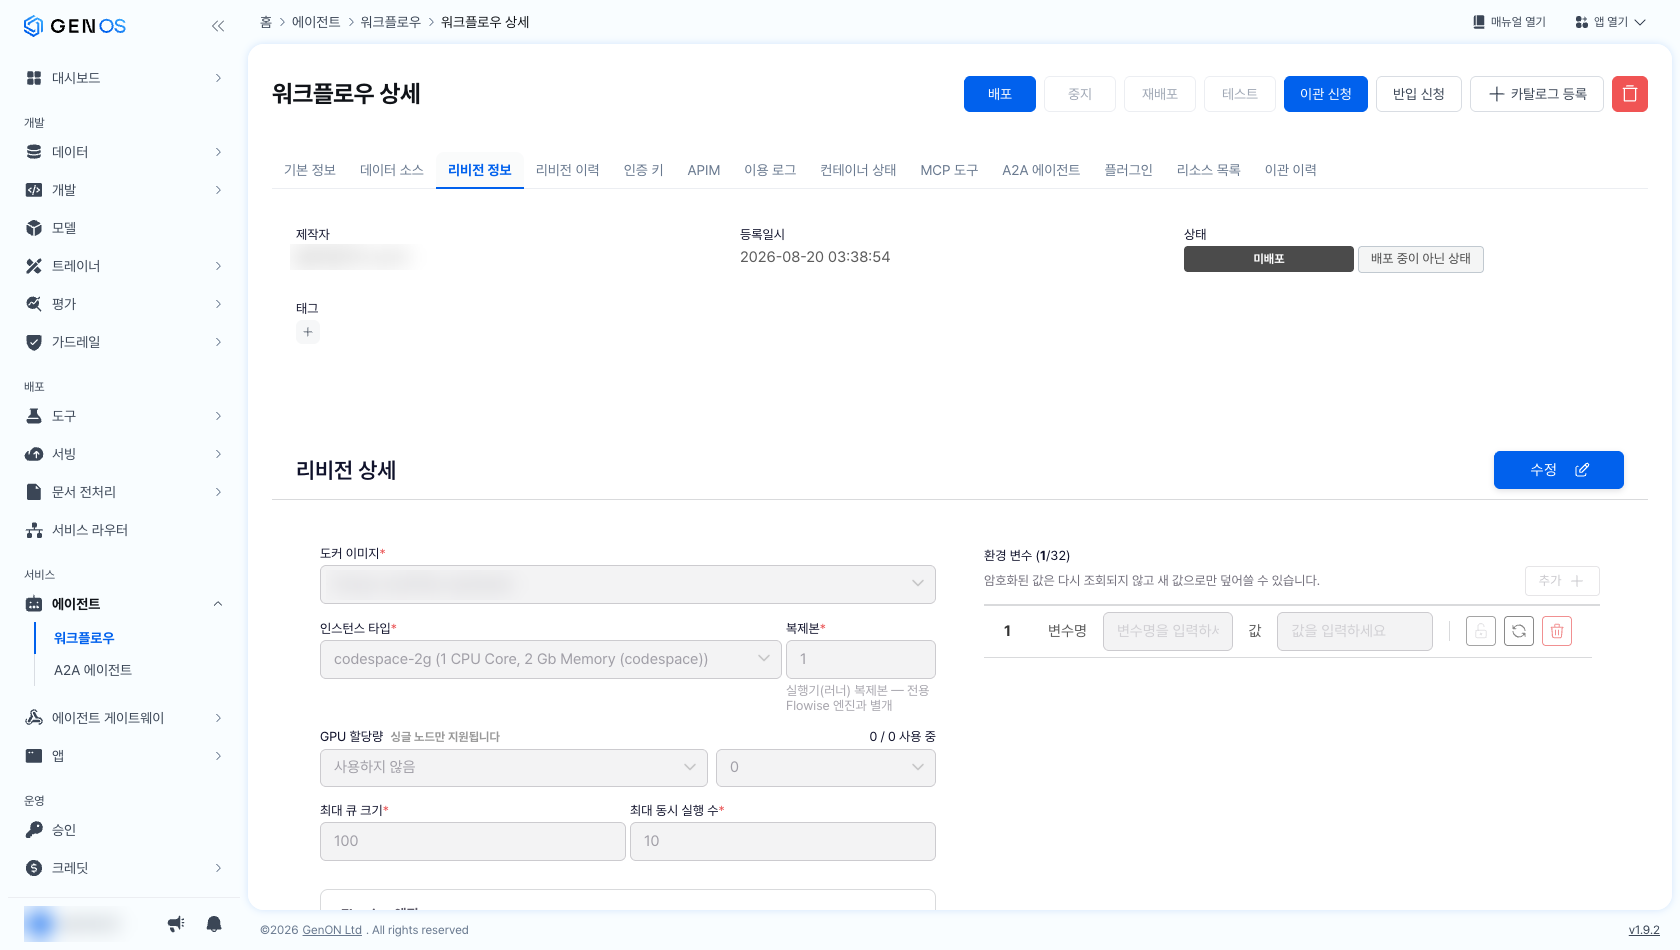Image resolution: width=1680 pixels, height=950 pixels.
Task: Click the 값 input field
Action: point(1355,631)
